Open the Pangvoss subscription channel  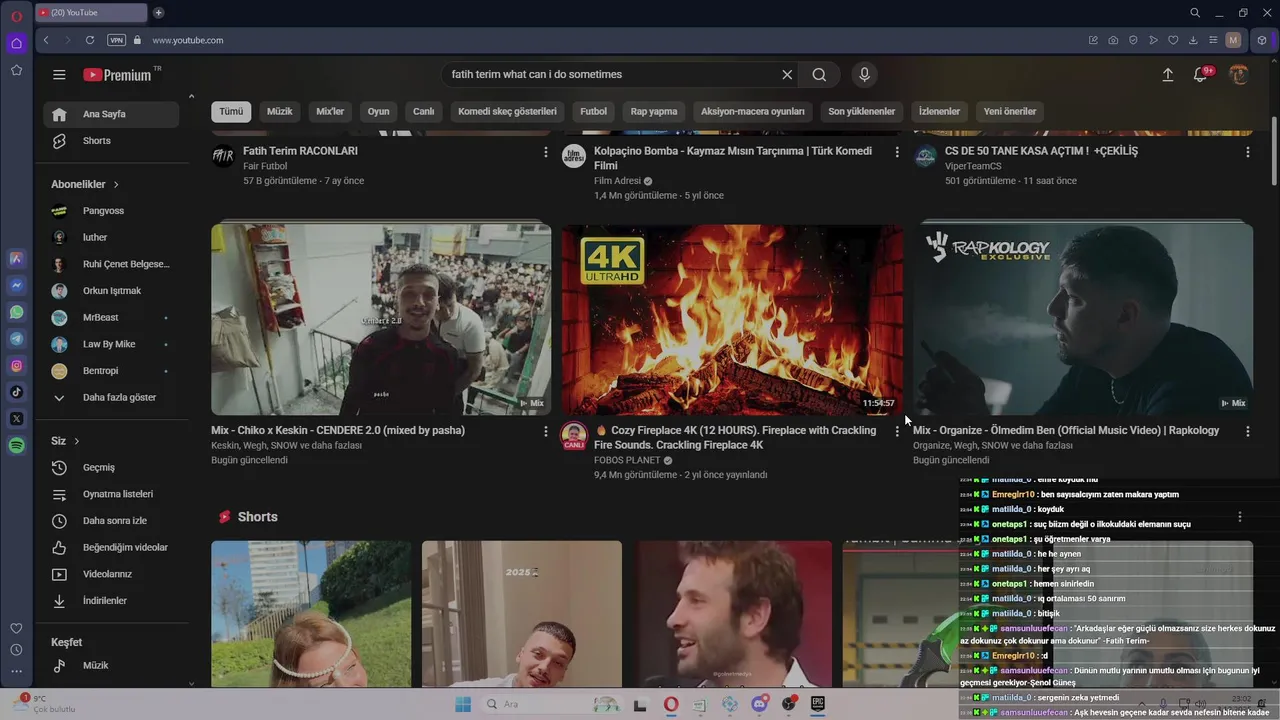[111, 211]
